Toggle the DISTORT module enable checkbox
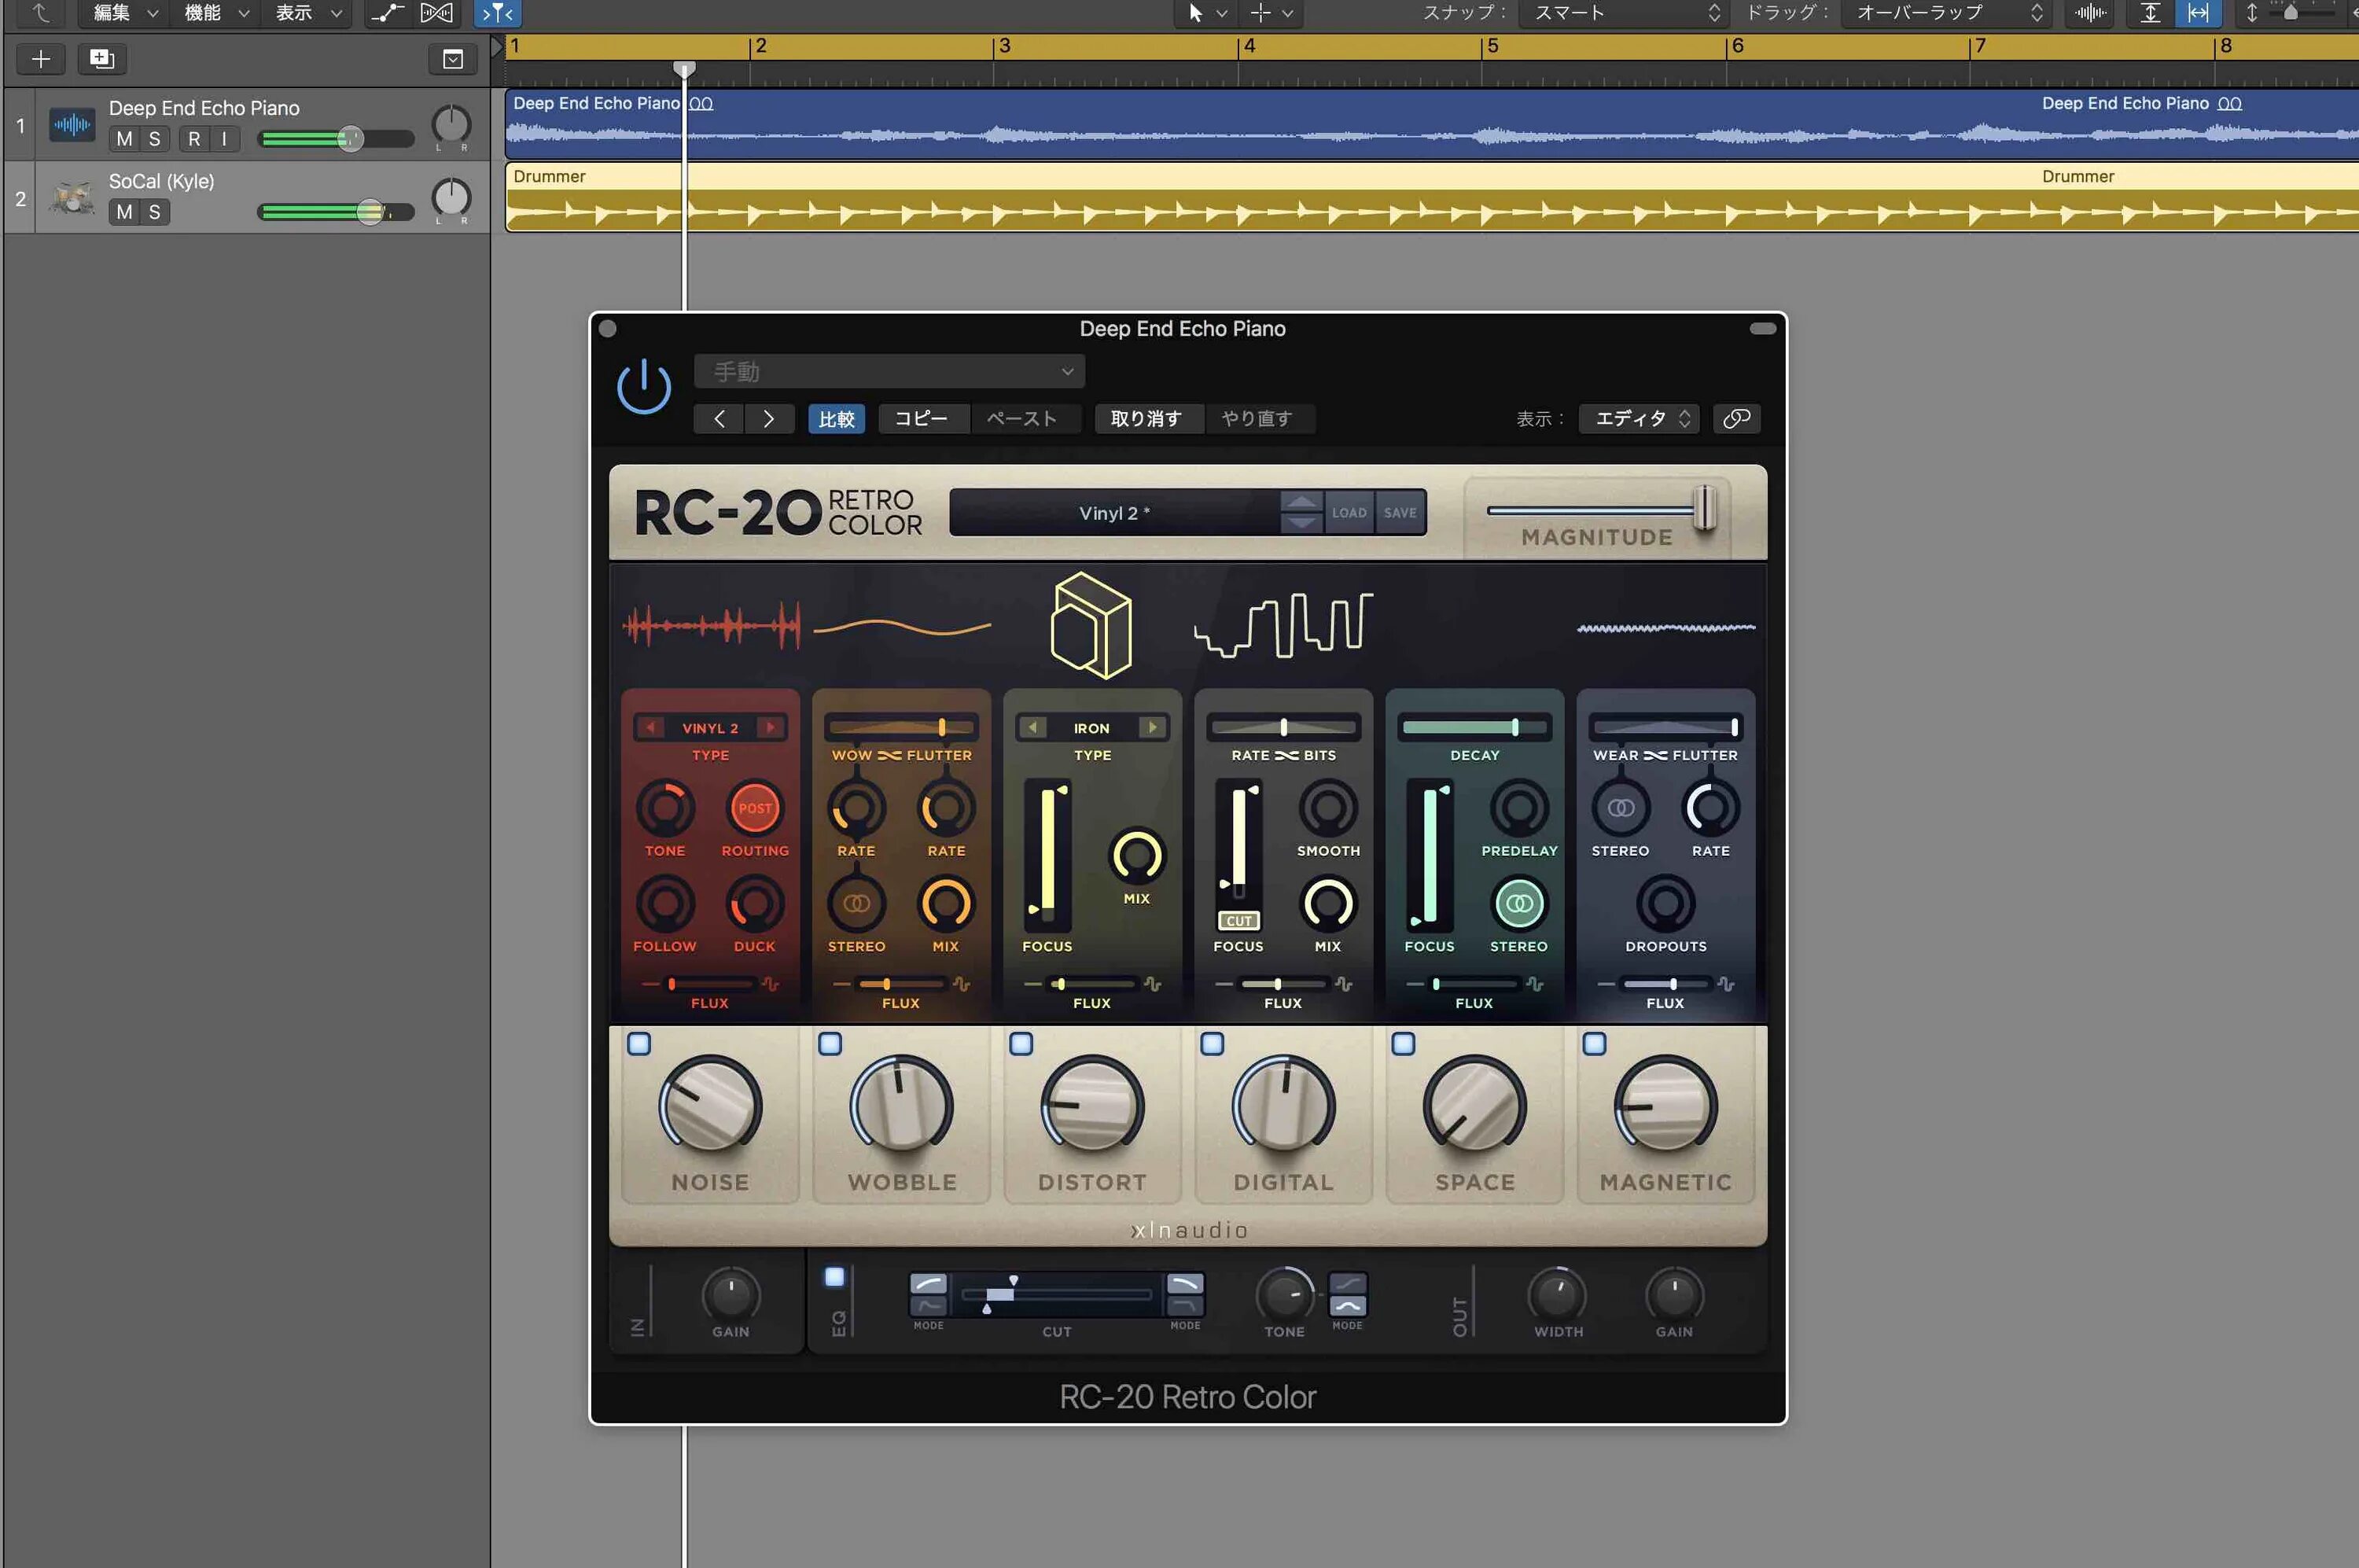This screenshot has width=2359, height=1568. tap(1021, 1044)
